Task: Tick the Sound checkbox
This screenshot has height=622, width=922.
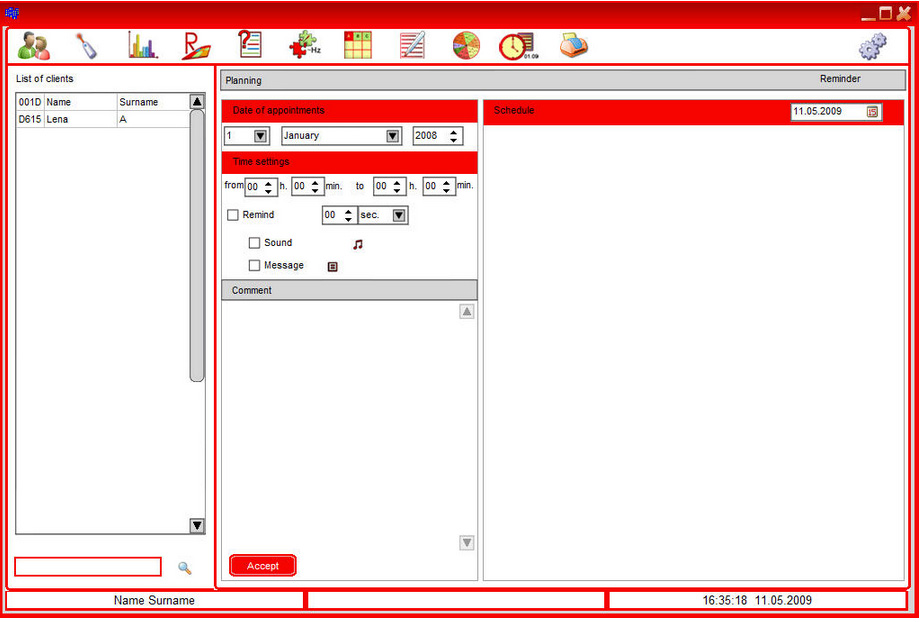Action: [254, 243]
